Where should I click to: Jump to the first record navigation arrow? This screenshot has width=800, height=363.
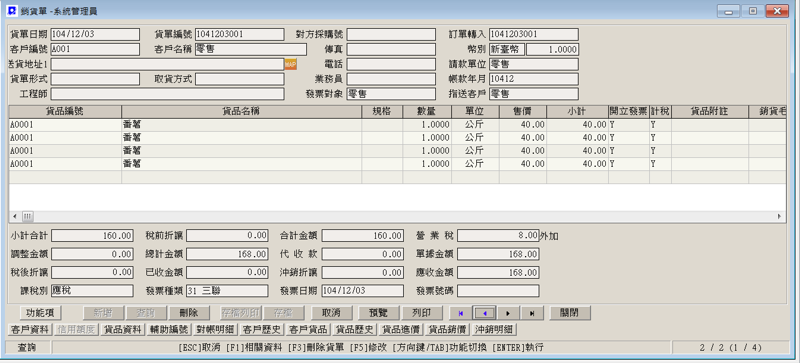[461, 313]
